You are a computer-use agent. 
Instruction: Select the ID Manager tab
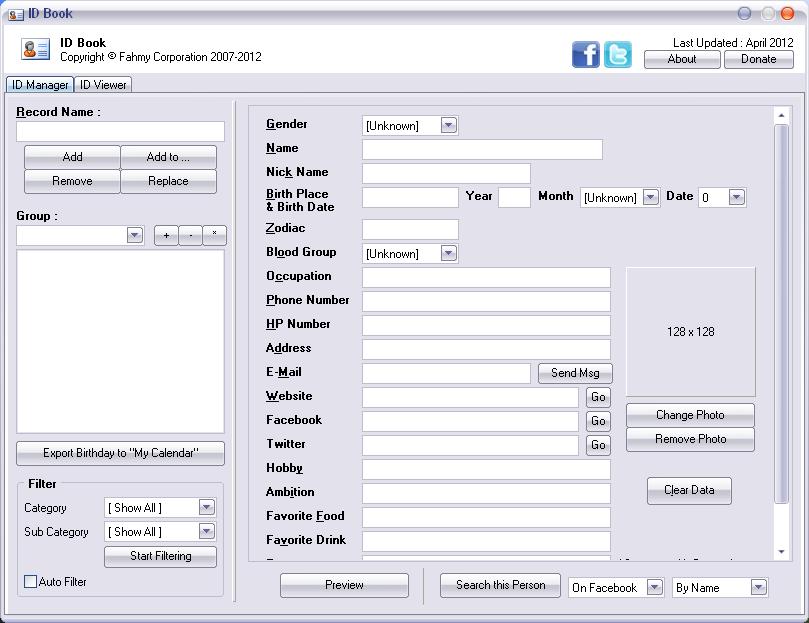[40, 85]
